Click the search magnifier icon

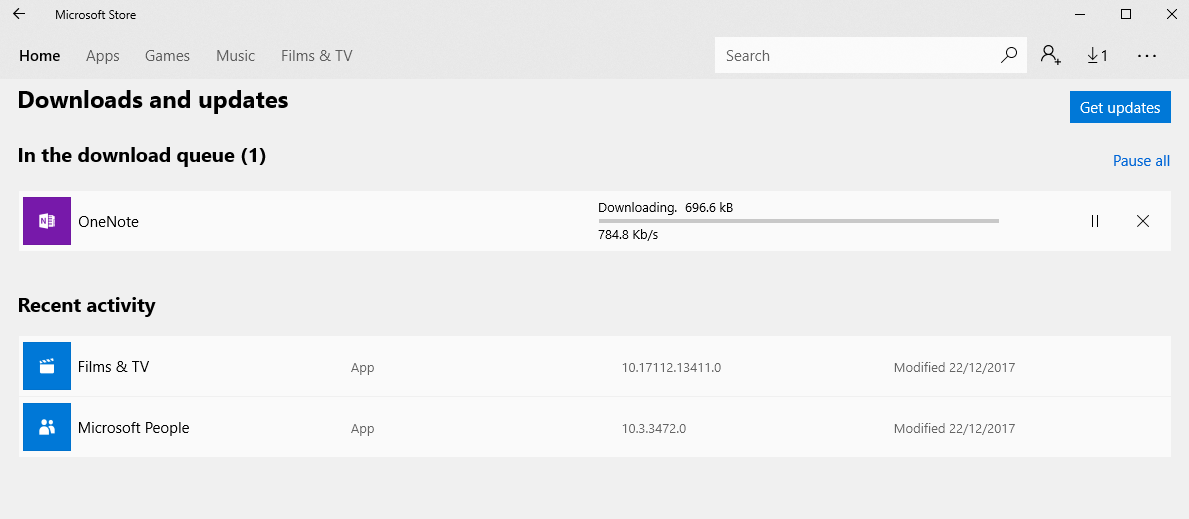1009,56
